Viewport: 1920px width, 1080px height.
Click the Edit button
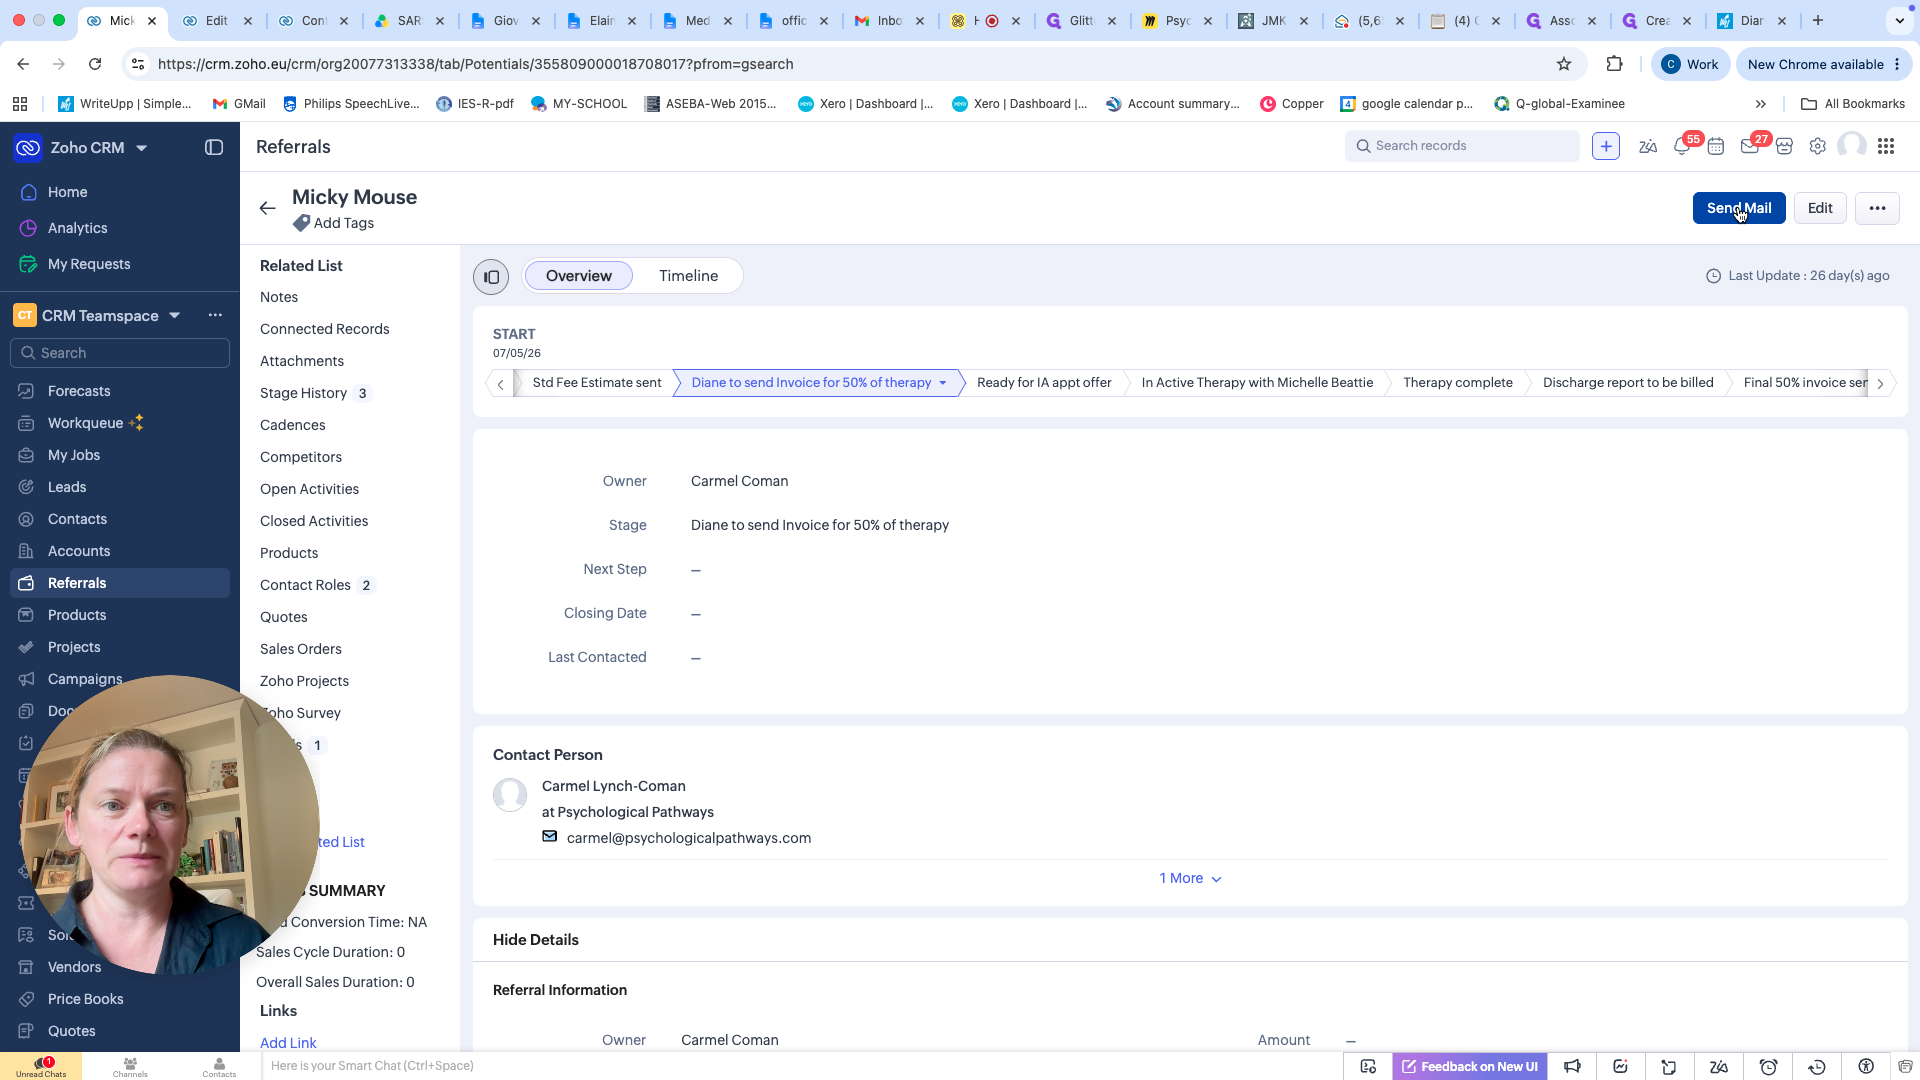1820,208
